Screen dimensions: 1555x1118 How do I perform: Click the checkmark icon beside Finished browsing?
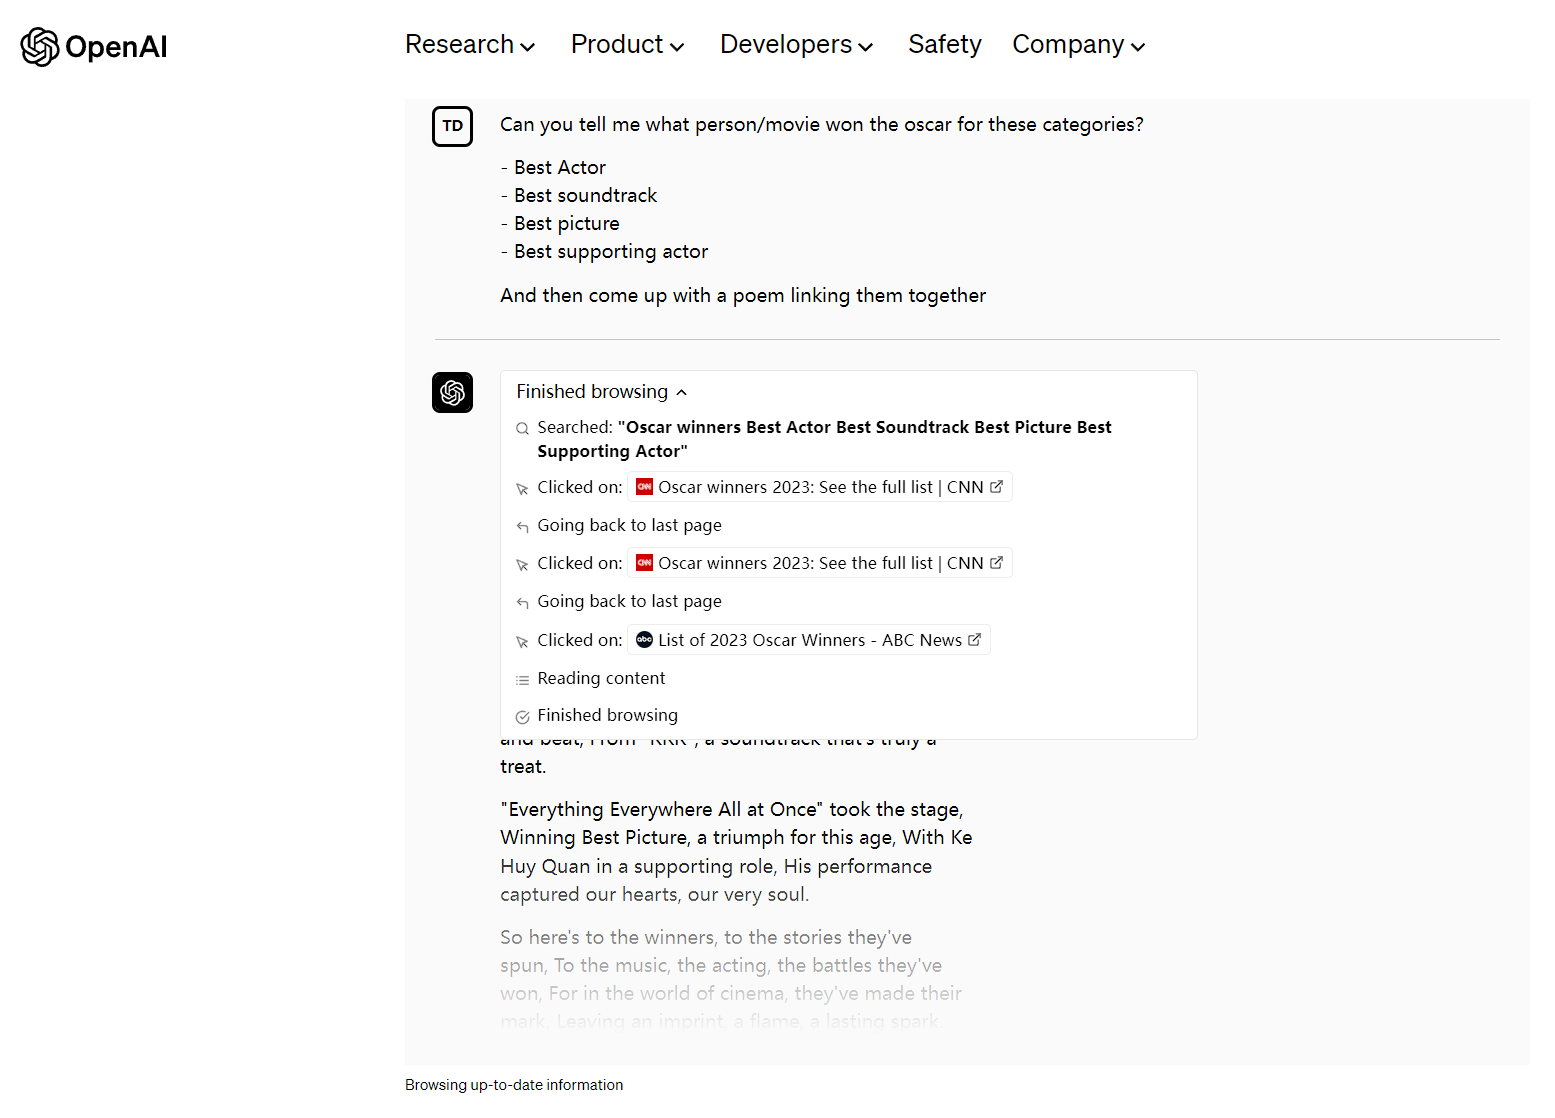pos(522,717)
